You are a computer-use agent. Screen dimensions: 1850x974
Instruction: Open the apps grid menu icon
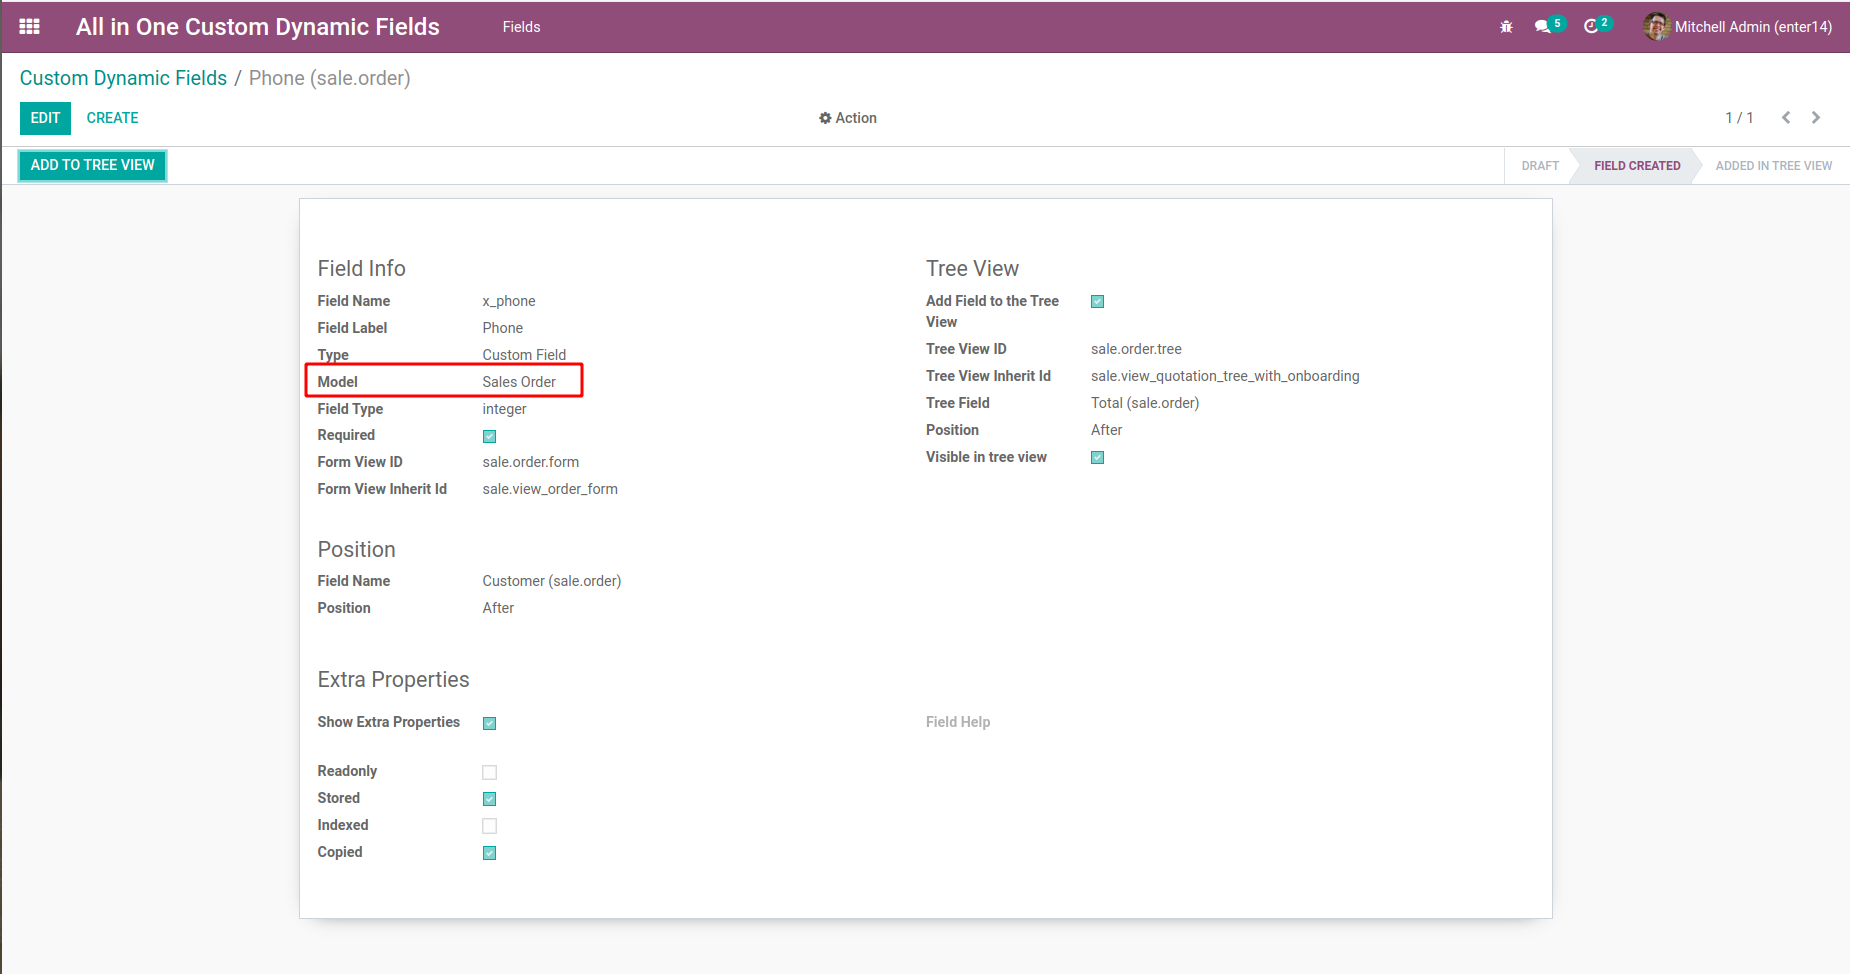30,27
